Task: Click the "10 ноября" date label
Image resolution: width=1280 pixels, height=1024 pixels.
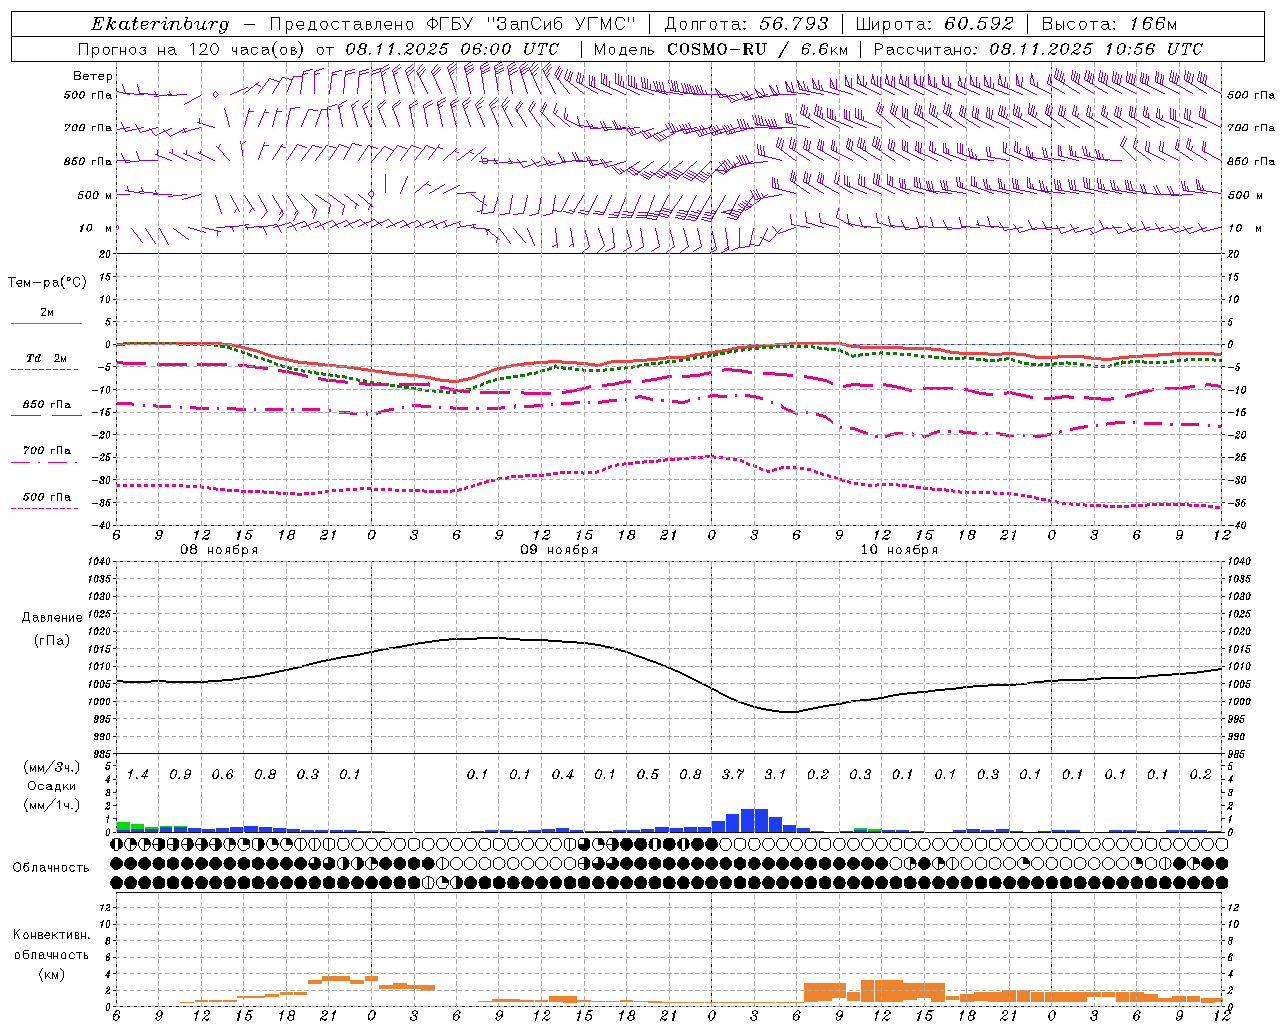Action: point(899,550)
